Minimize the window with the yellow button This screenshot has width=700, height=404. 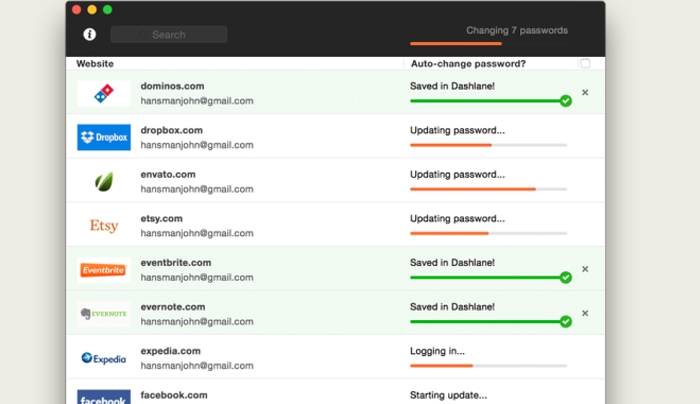[92, 10]
